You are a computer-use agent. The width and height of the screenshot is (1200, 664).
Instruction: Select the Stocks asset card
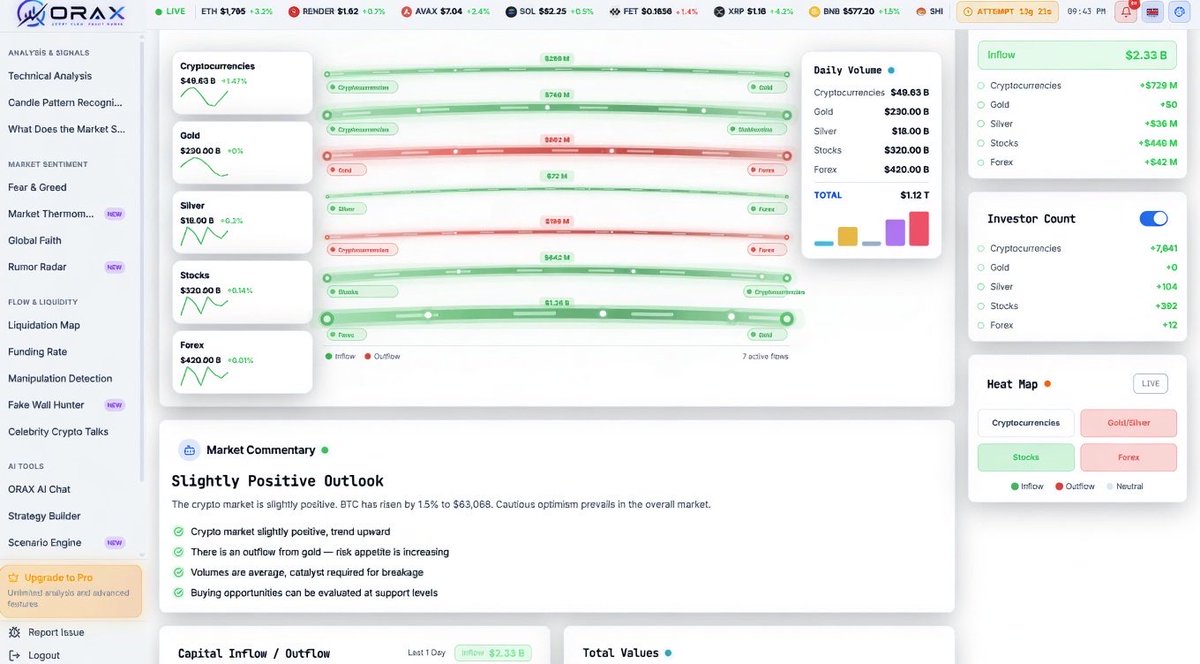click(243, 294)
